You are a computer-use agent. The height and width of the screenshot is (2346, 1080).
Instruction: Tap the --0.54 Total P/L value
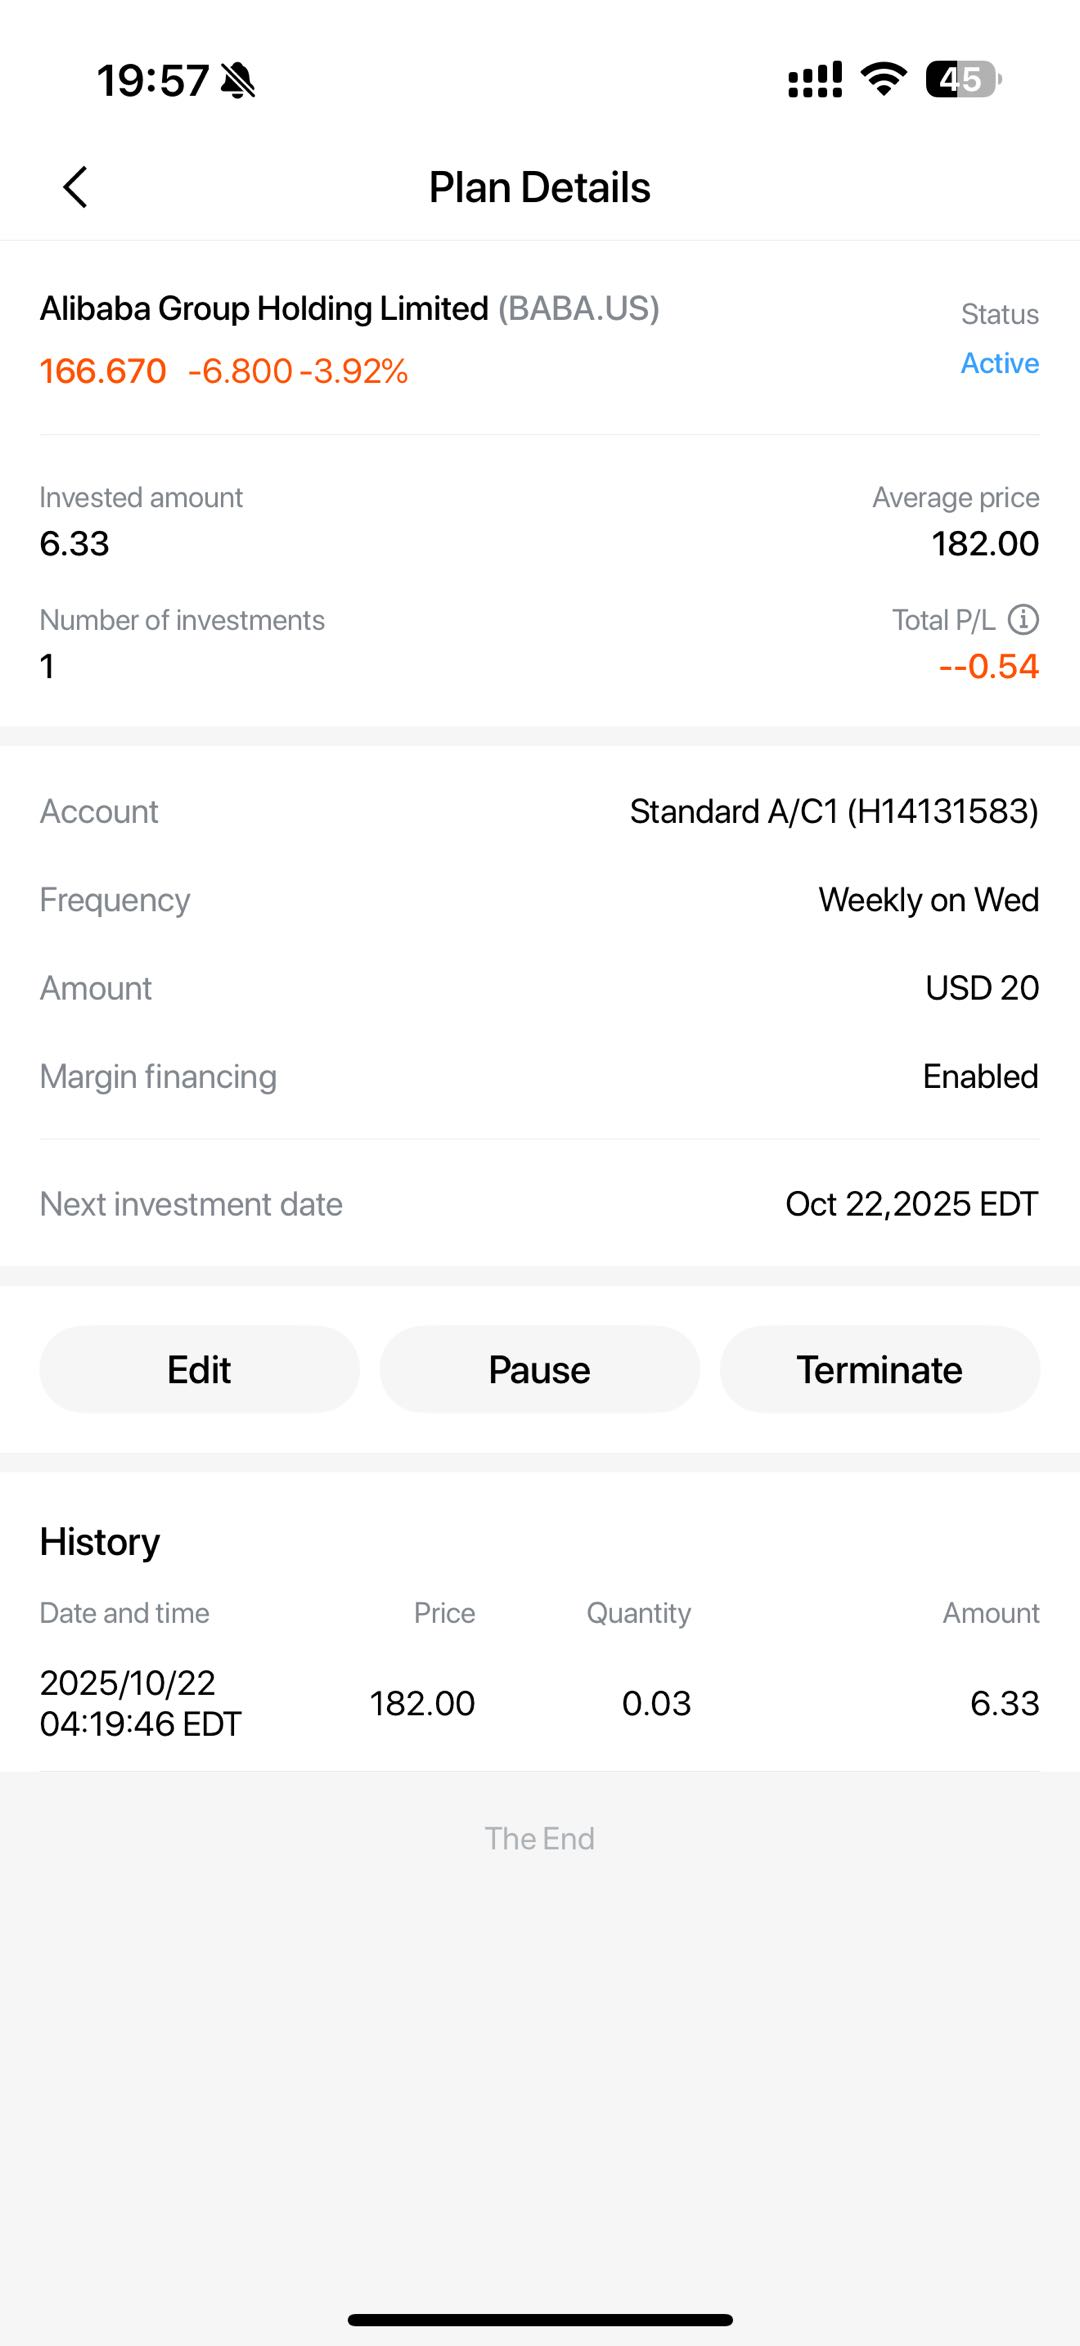(988, 666)
